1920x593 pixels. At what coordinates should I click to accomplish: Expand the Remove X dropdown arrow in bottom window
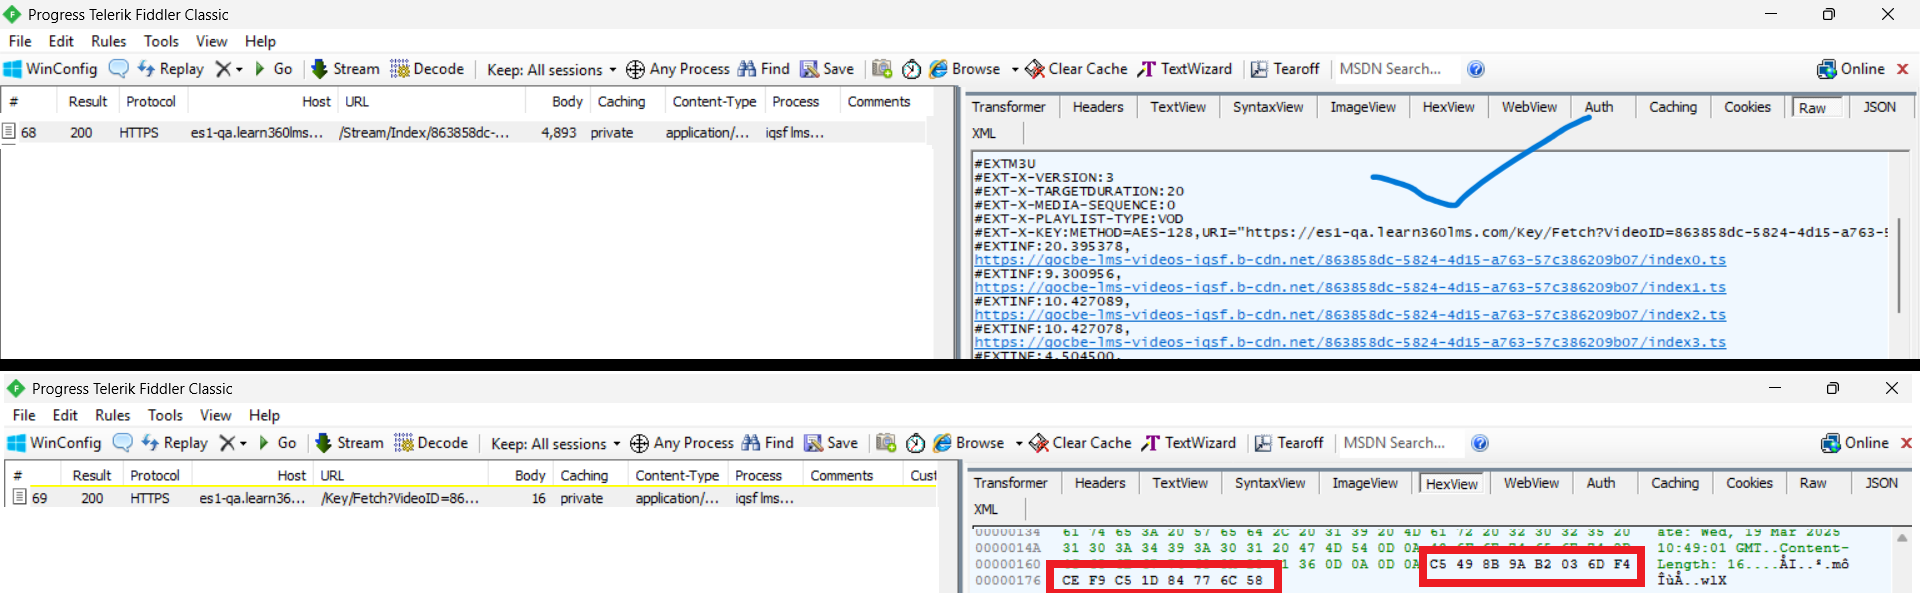pyautogui.click(x=243, y=444)
